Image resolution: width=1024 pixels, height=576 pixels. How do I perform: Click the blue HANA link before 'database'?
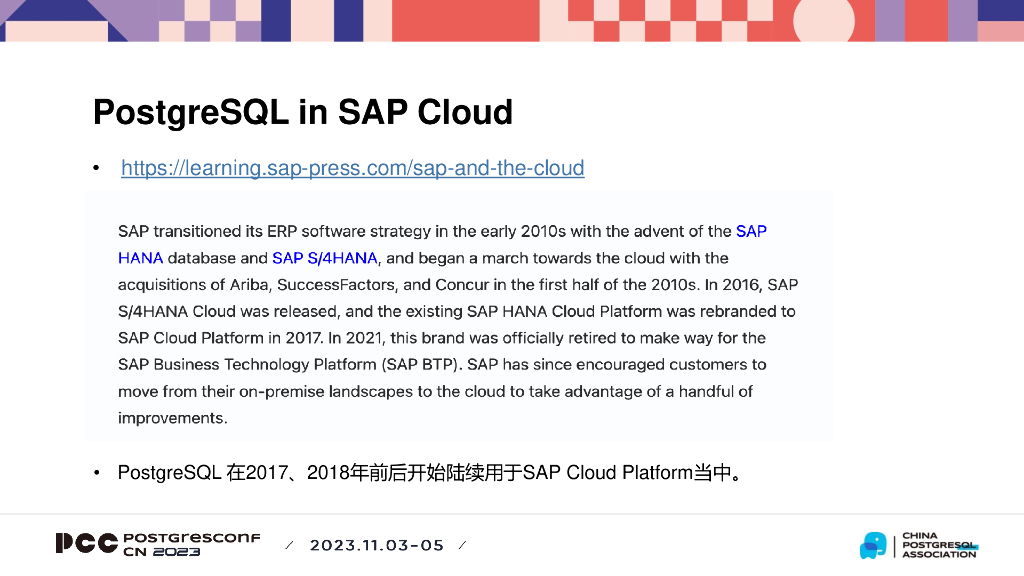[x=140, y=258]
